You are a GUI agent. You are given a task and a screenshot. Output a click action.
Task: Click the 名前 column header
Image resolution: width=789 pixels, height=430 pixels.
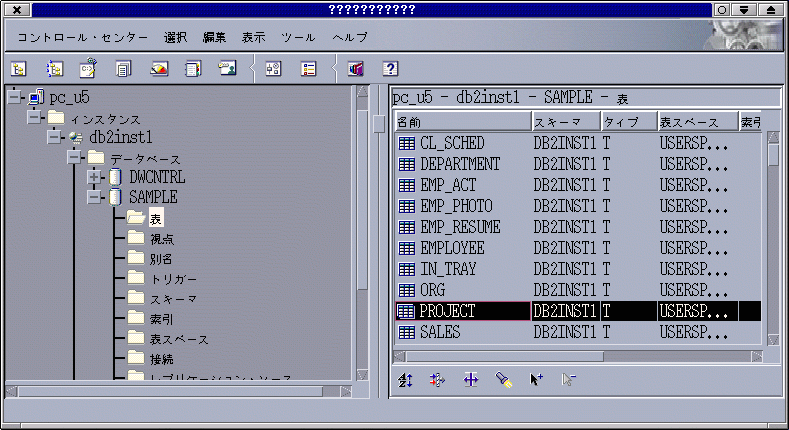461,121
